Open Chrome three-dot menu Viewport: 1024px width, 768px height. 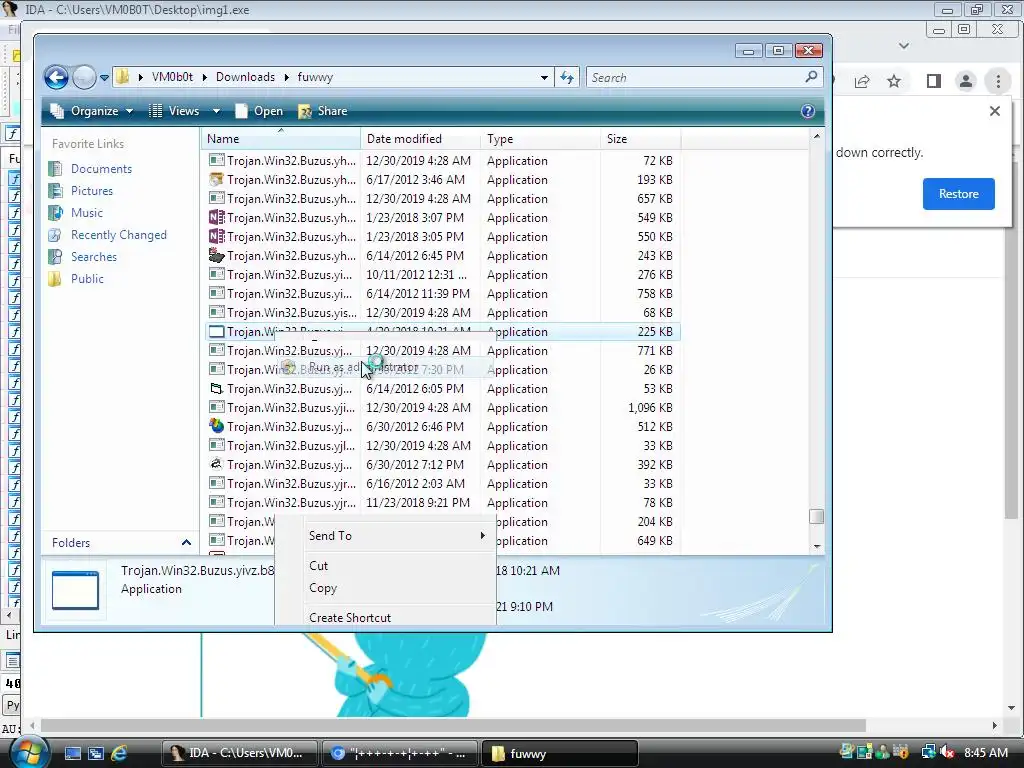click(x=998, y=81)
